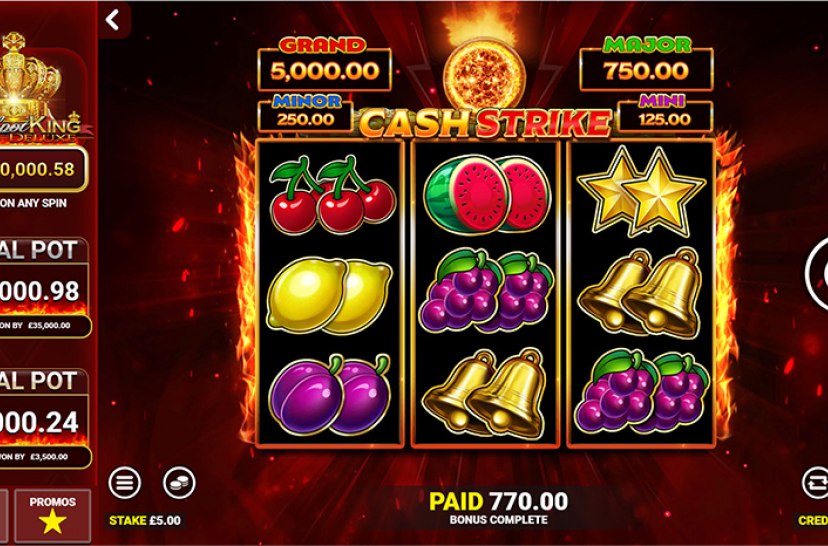This screenshot has width=828, height=546.
Task: Click the Mini 125.00 jackpot box
Action: [x=665, y=113]
